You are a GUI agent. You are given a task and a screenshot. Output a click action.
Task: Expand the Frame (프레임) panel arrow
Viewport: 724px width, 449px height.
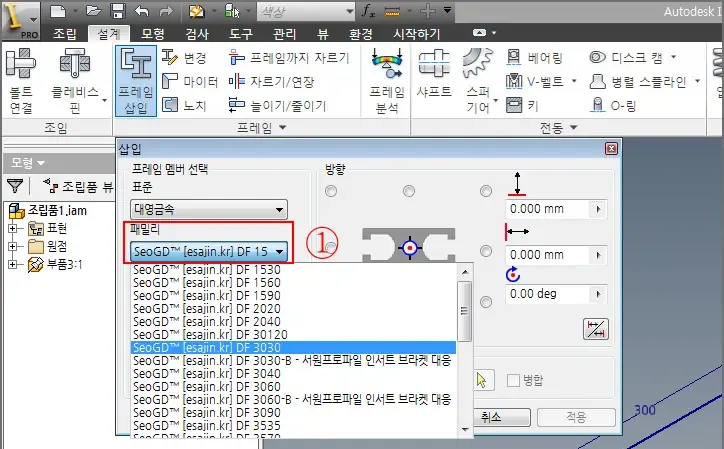coord(283,127)
